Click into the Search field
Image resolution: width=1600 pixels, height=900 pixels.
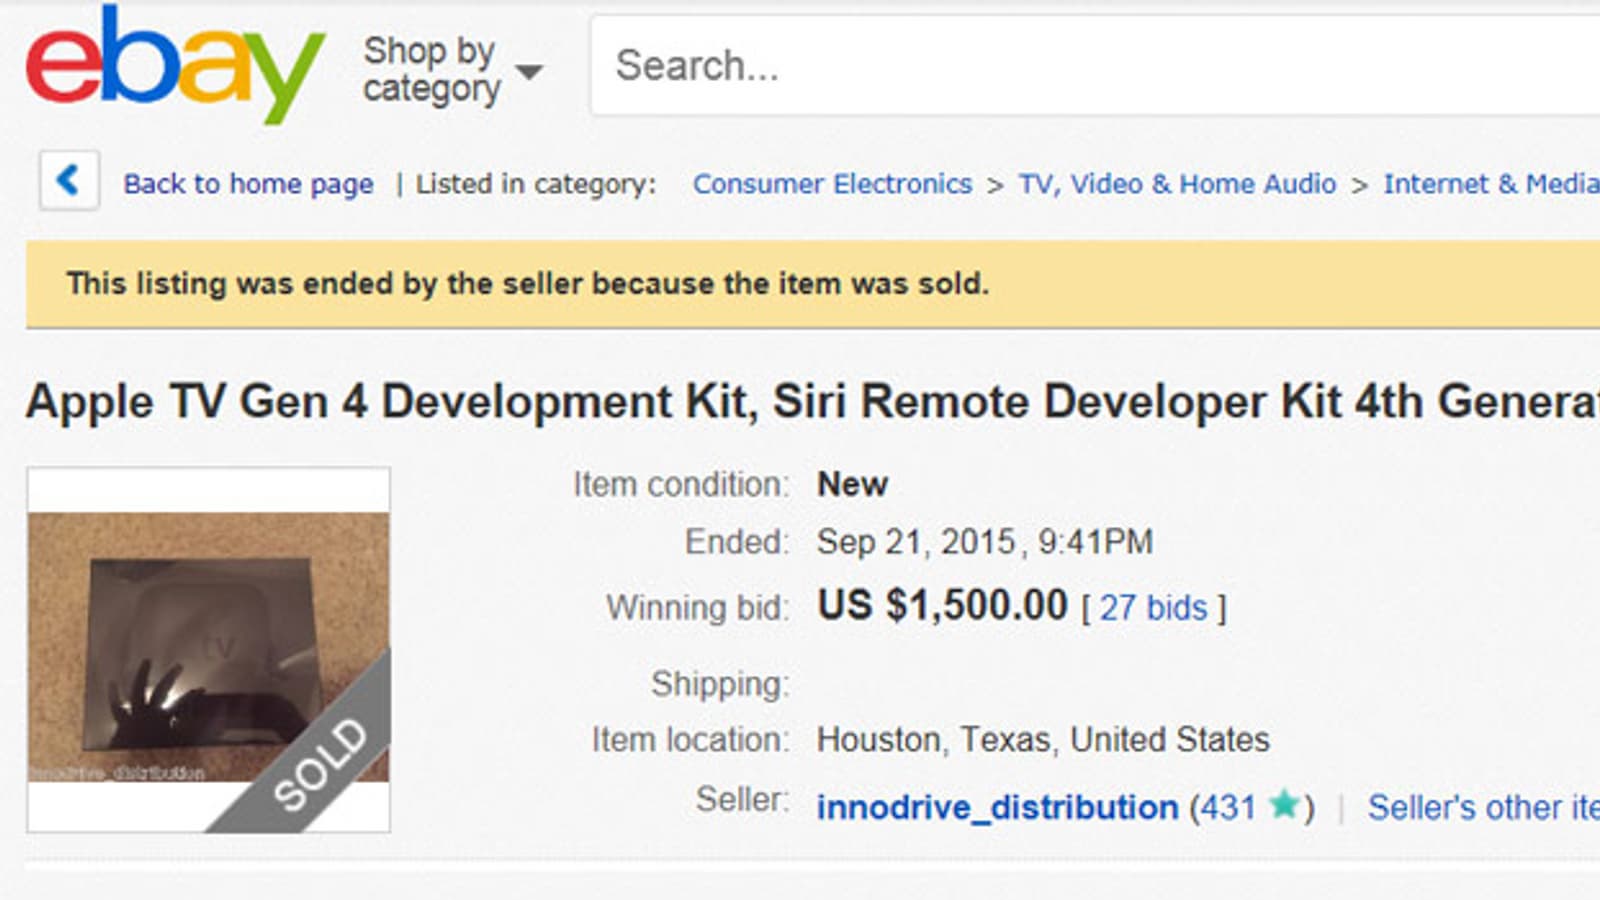click(1090, 66)
